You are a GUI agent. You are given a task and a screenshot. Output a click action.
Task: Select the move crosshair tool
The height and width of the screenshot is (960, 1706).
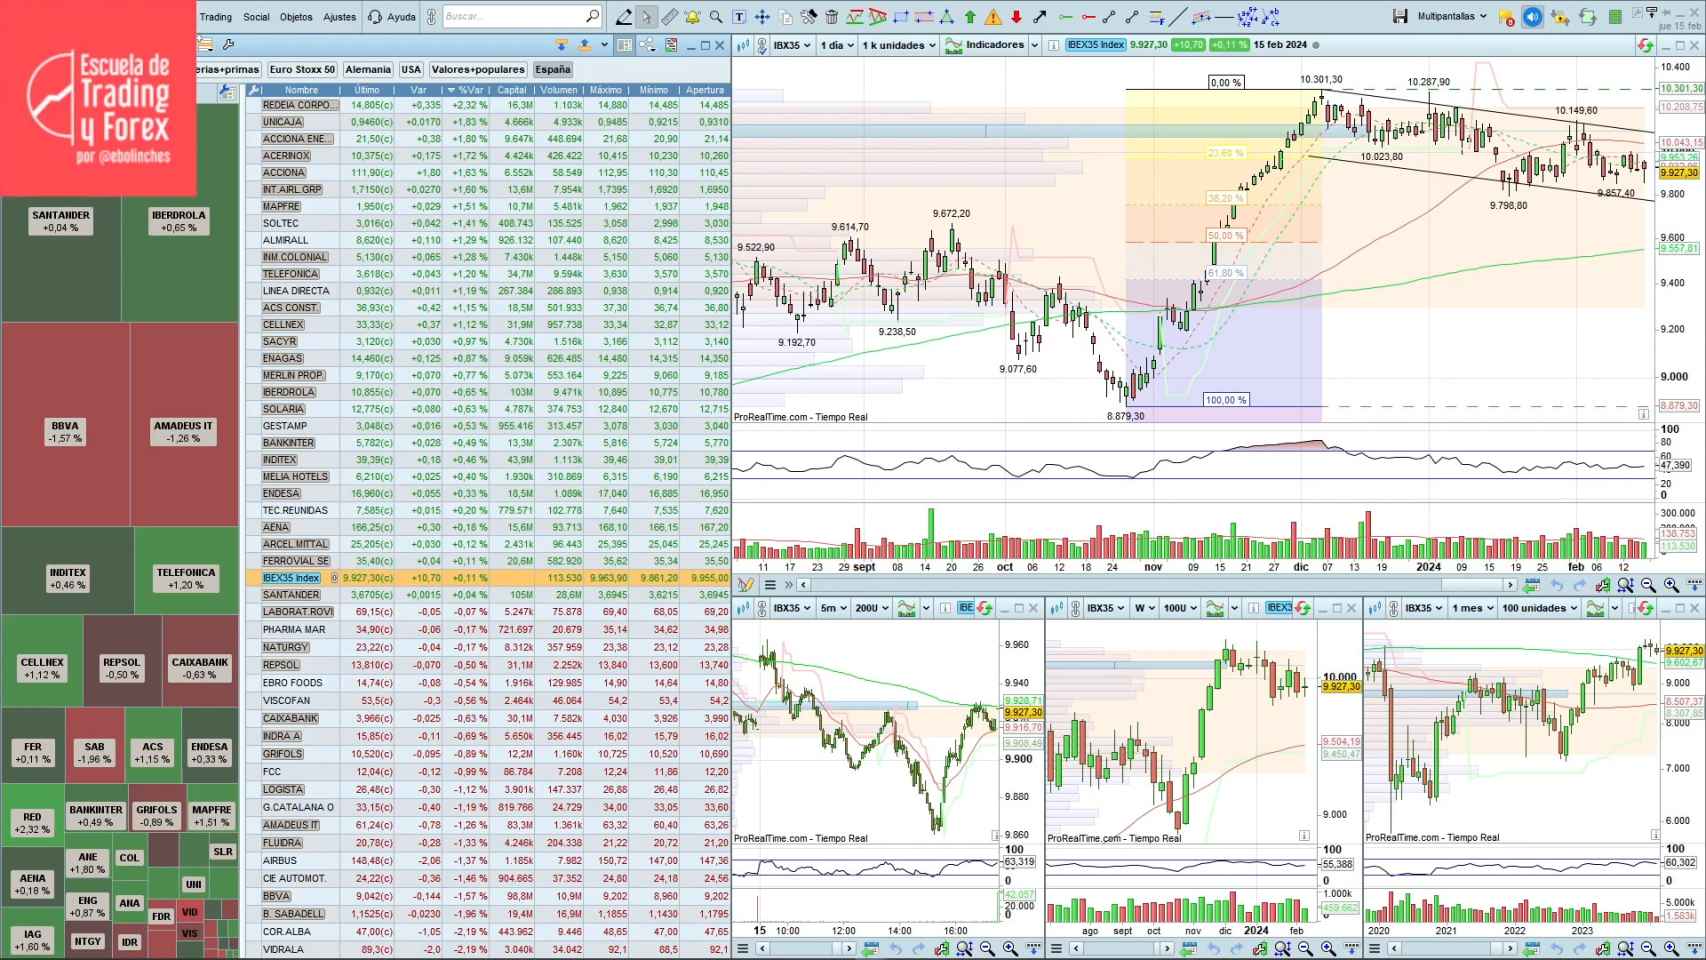point(762,16)
